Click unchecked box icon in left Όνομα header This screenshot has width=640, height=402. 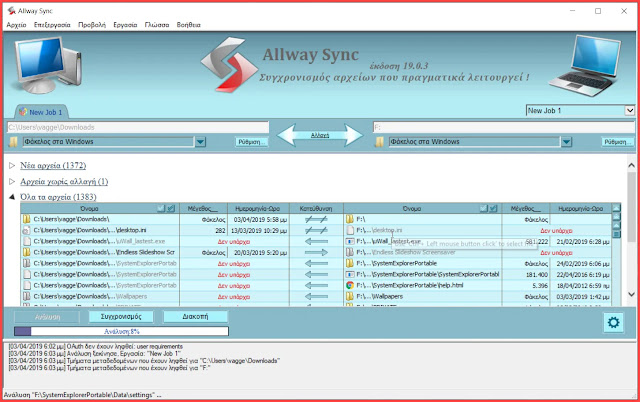(161, 209)
